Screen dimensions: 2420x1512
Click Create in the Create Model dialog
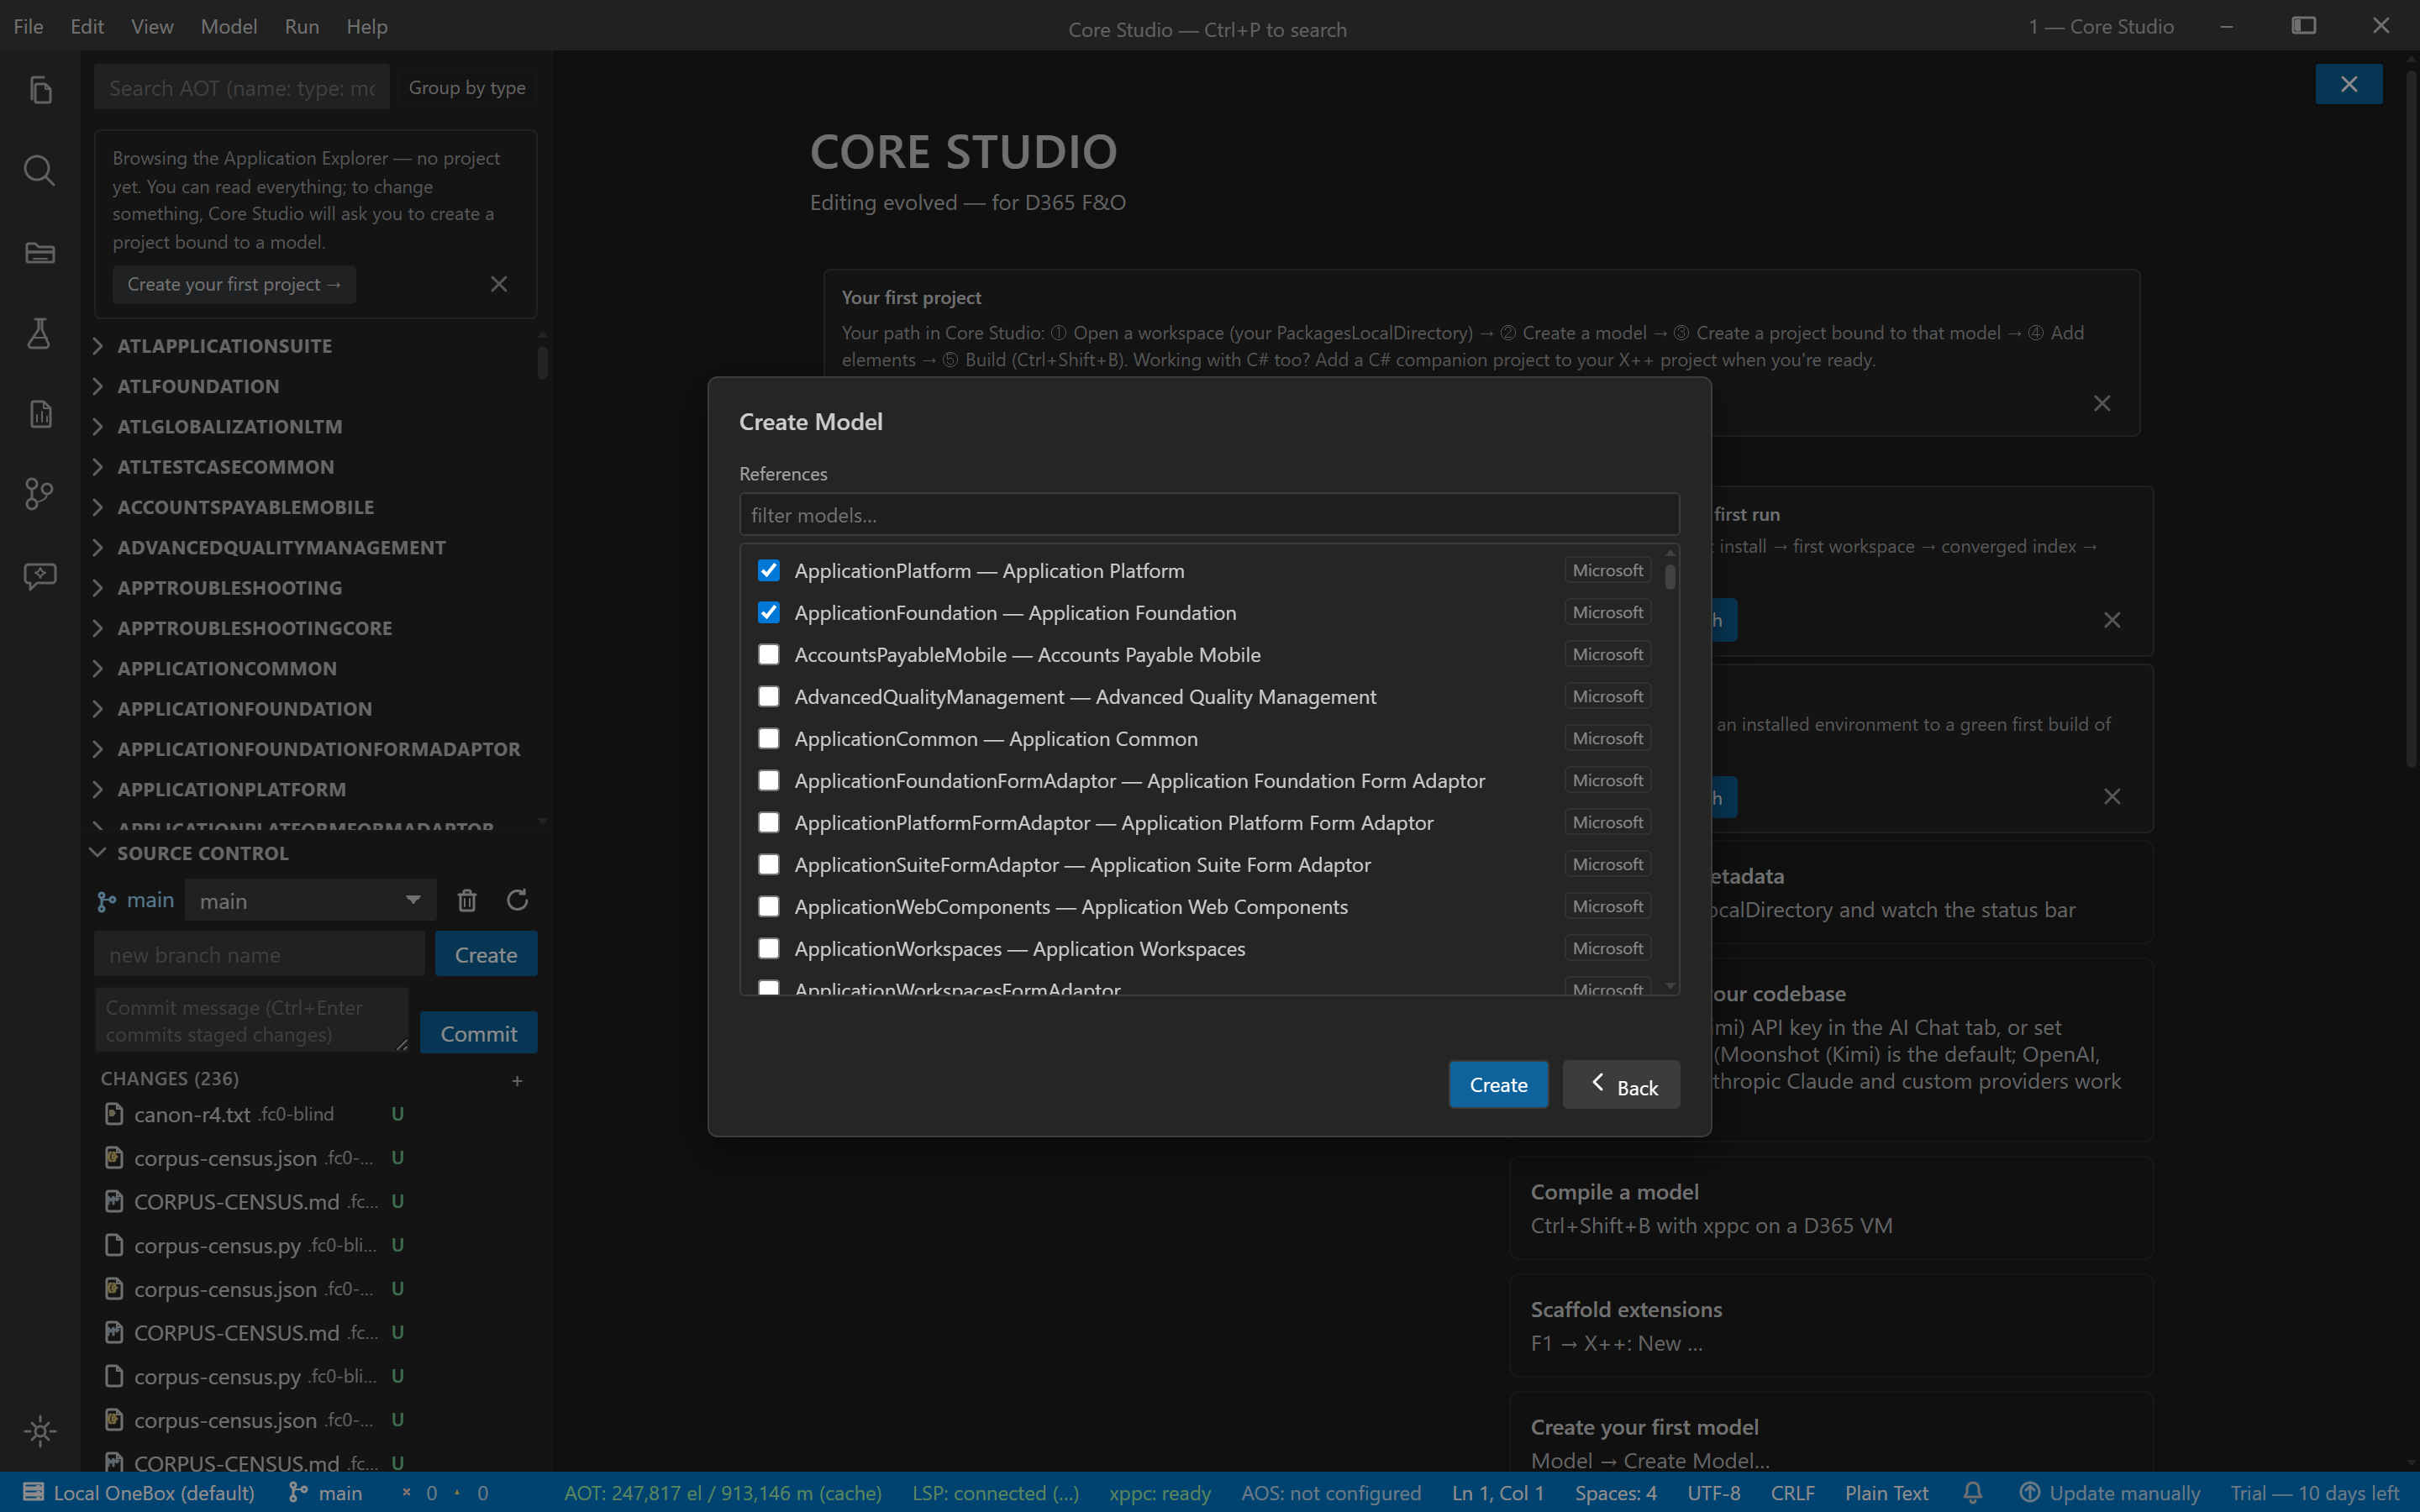click(x=1498, y=1084)
